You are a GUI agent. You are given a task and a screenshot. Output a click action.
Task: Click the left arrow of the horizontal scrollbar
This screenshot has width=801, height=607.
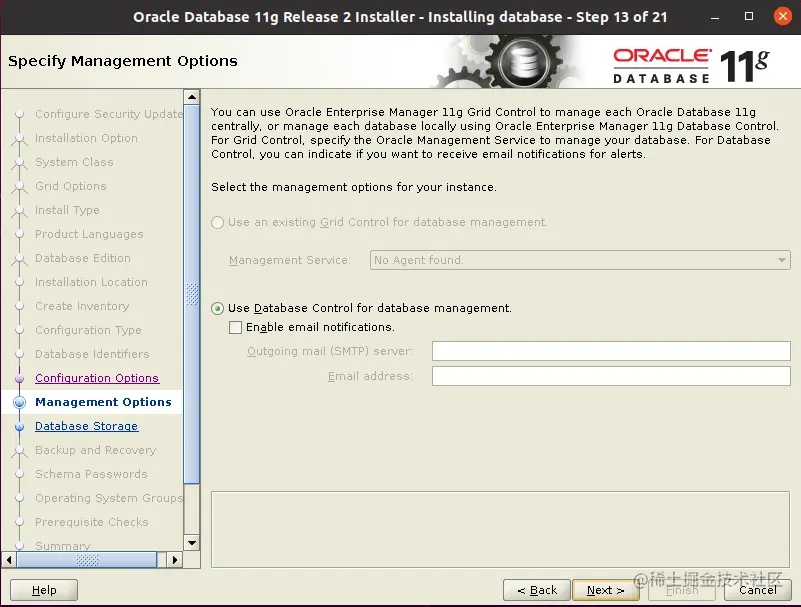click(x=9, y=560)
